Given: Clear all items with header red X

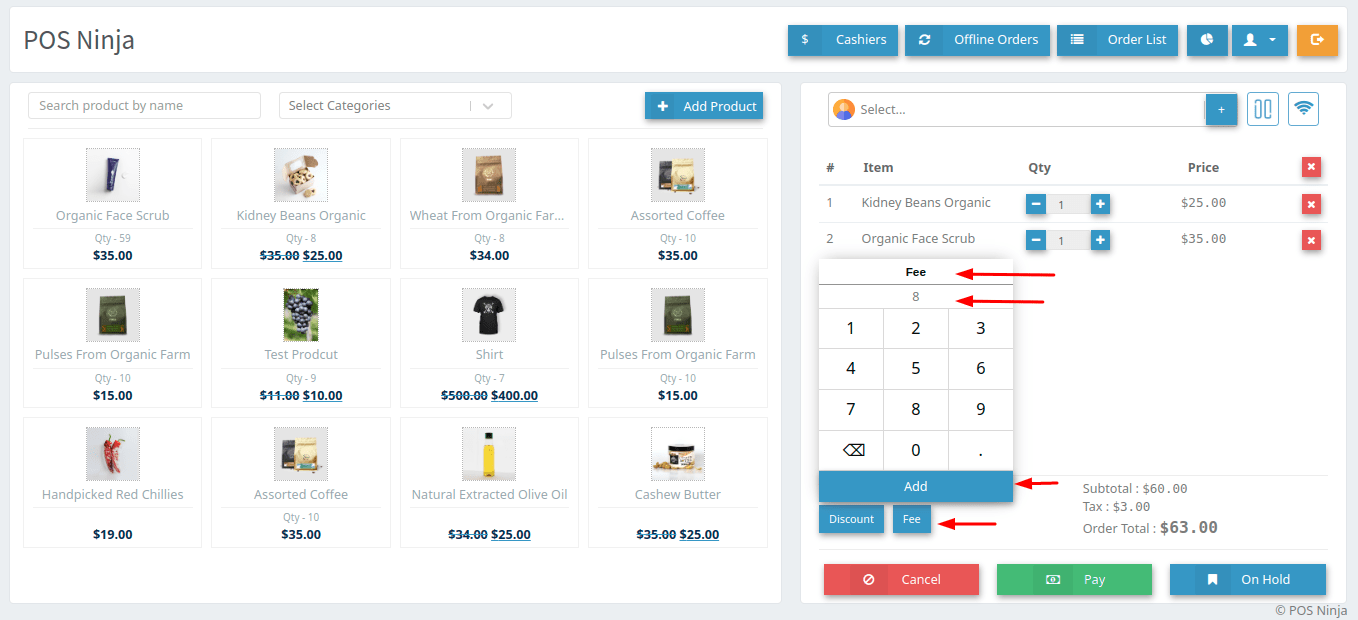Looking at the screenshot, I should click(1312, 167).
